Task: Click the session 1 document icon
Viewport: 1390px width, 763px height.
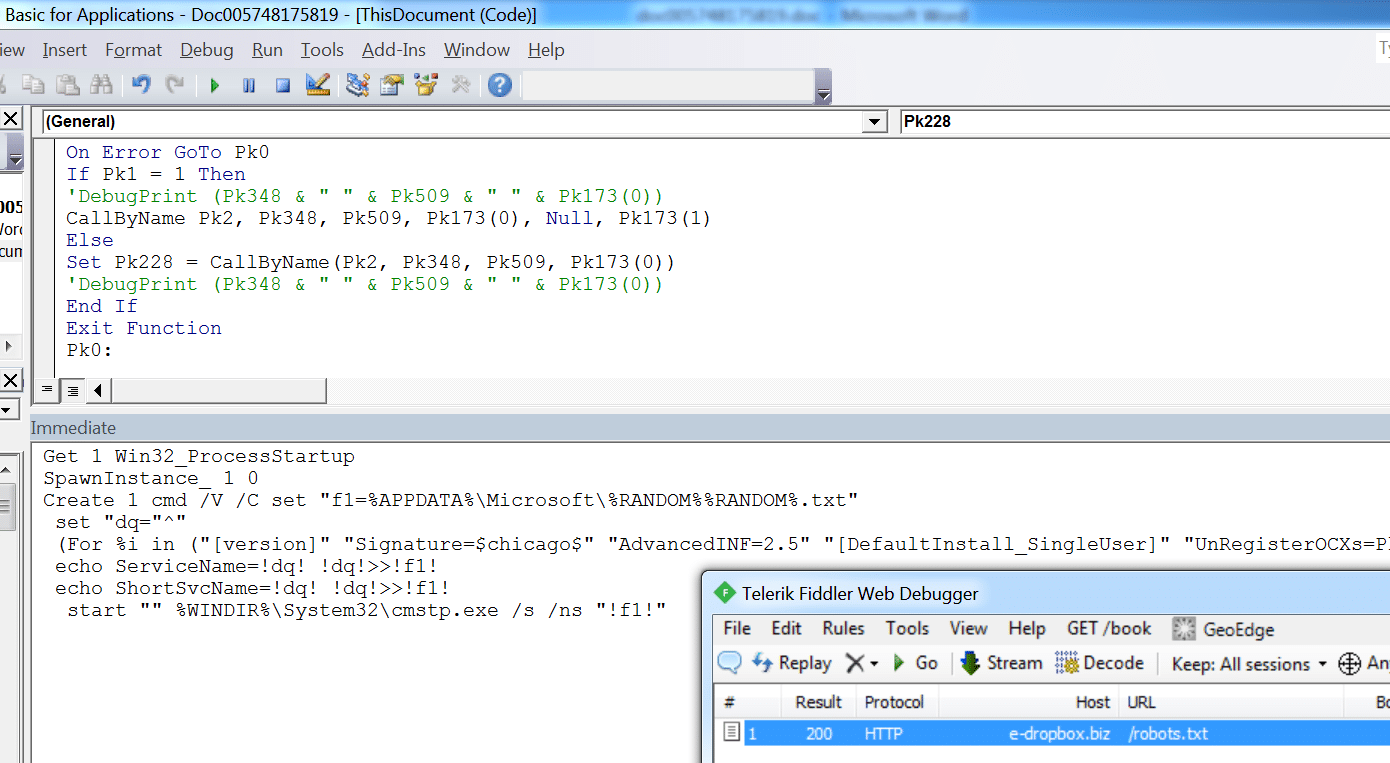Action: click(x=732, y=733)
